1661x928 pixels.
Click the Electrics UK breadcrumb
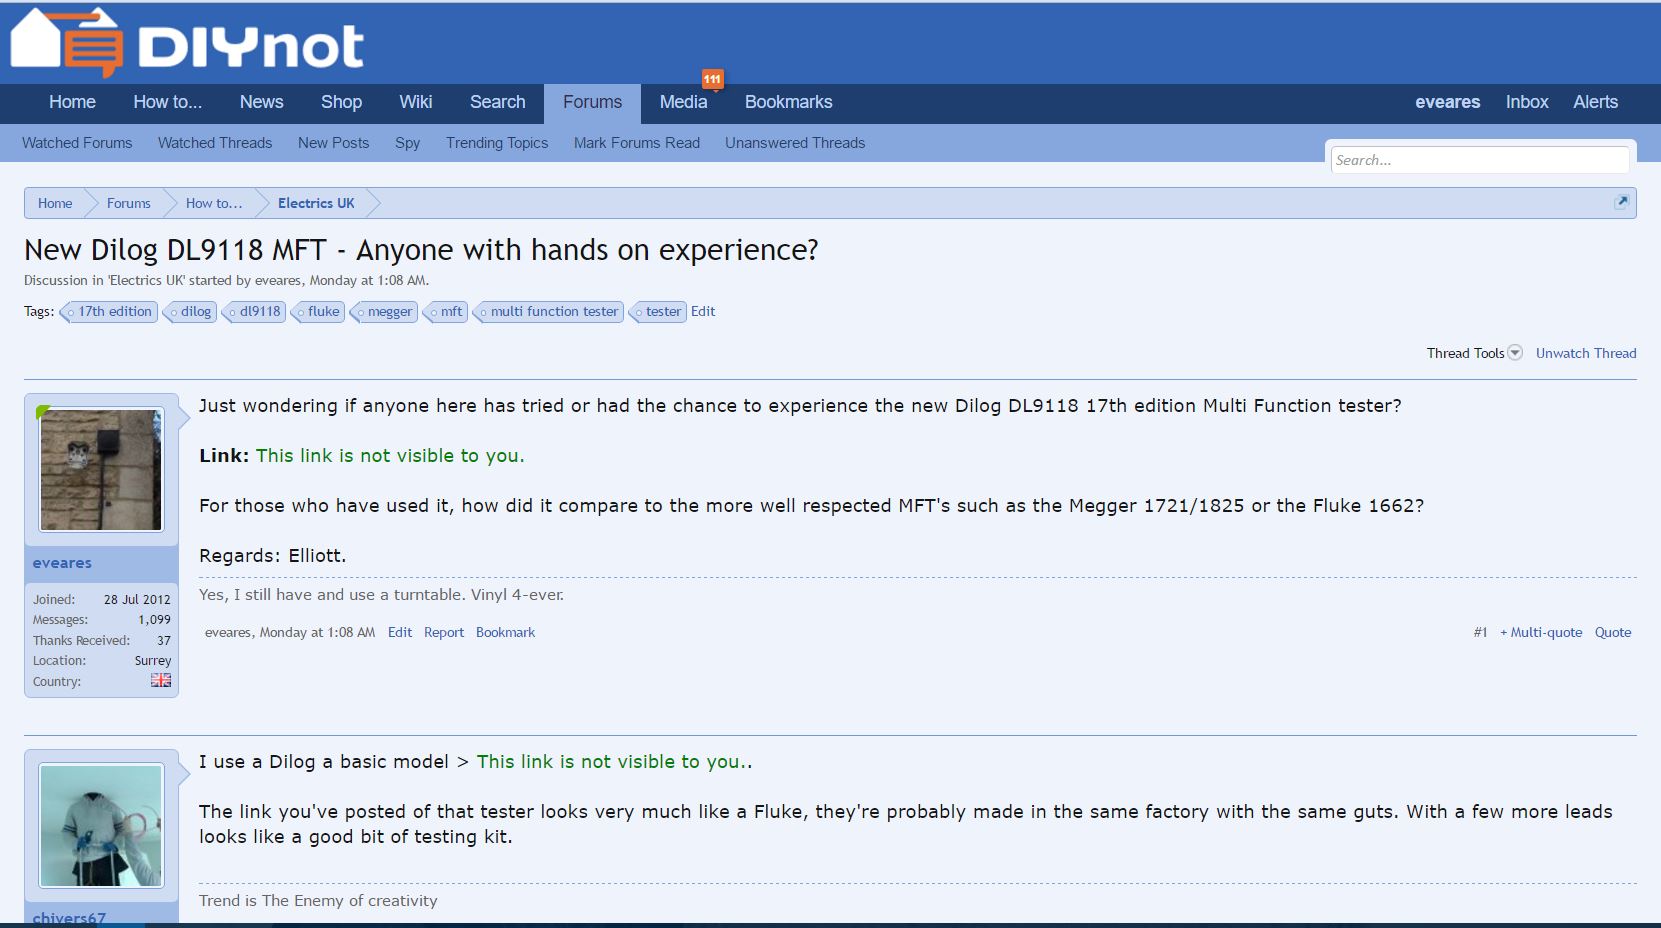click(316, 203)
